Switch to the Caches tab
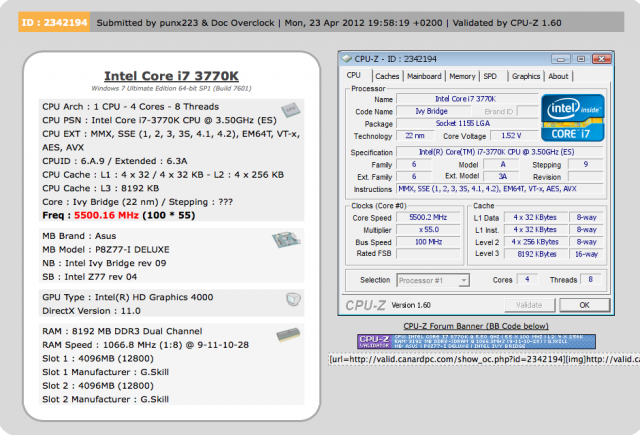This screenshot has height=435, width=640. (387, 76)
